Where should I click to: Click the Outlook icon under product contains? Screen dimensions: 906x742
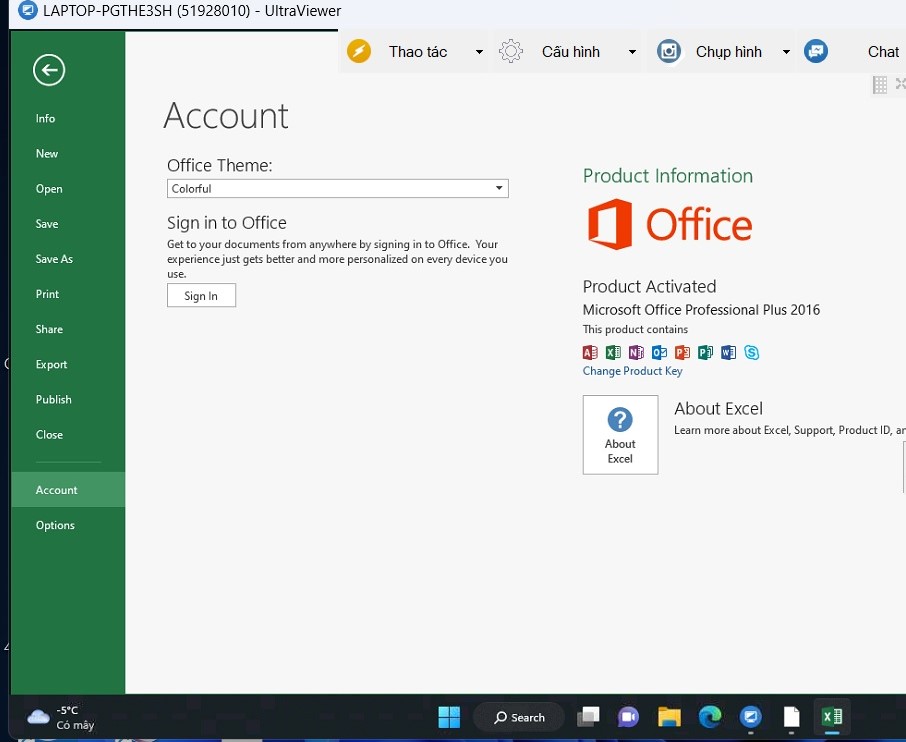pyautogui.click(x=659, y=352)
